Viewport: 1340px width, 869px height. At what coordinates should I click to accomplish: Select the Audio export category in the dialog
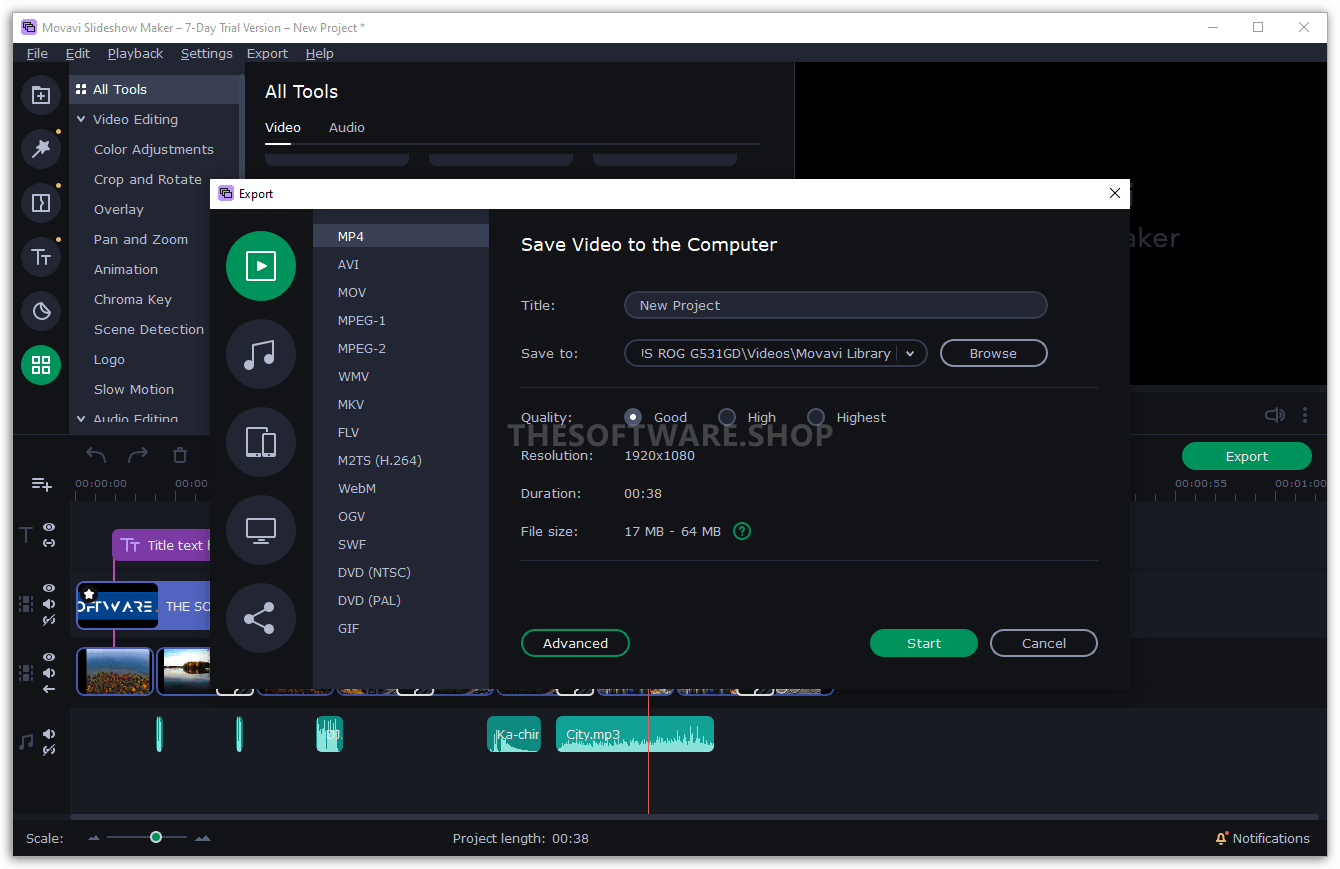point(261,354)
